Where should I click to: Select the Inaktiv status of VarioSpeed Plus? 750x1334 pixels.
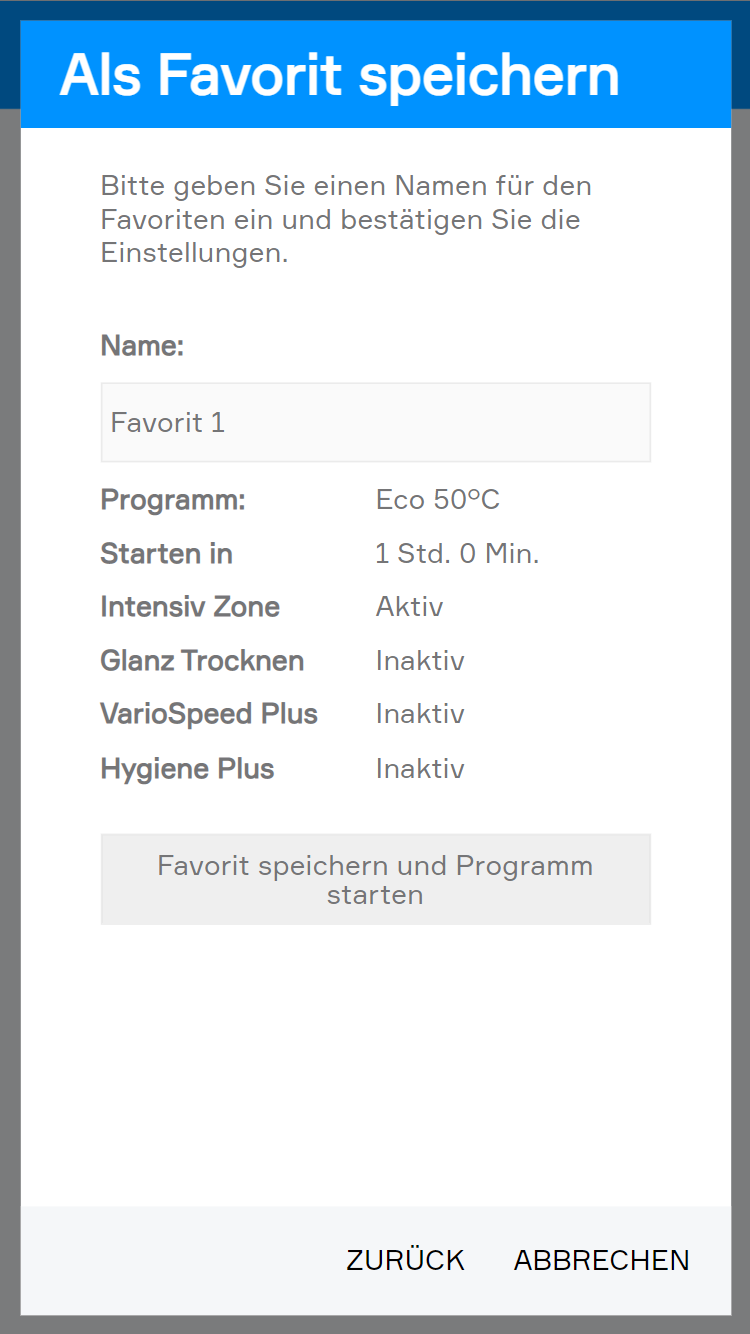420,714
